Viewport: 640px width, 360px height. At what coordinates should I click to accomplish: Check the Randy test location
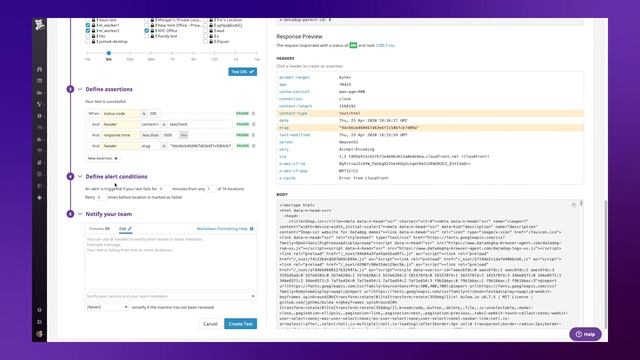[x=147, y=36]
